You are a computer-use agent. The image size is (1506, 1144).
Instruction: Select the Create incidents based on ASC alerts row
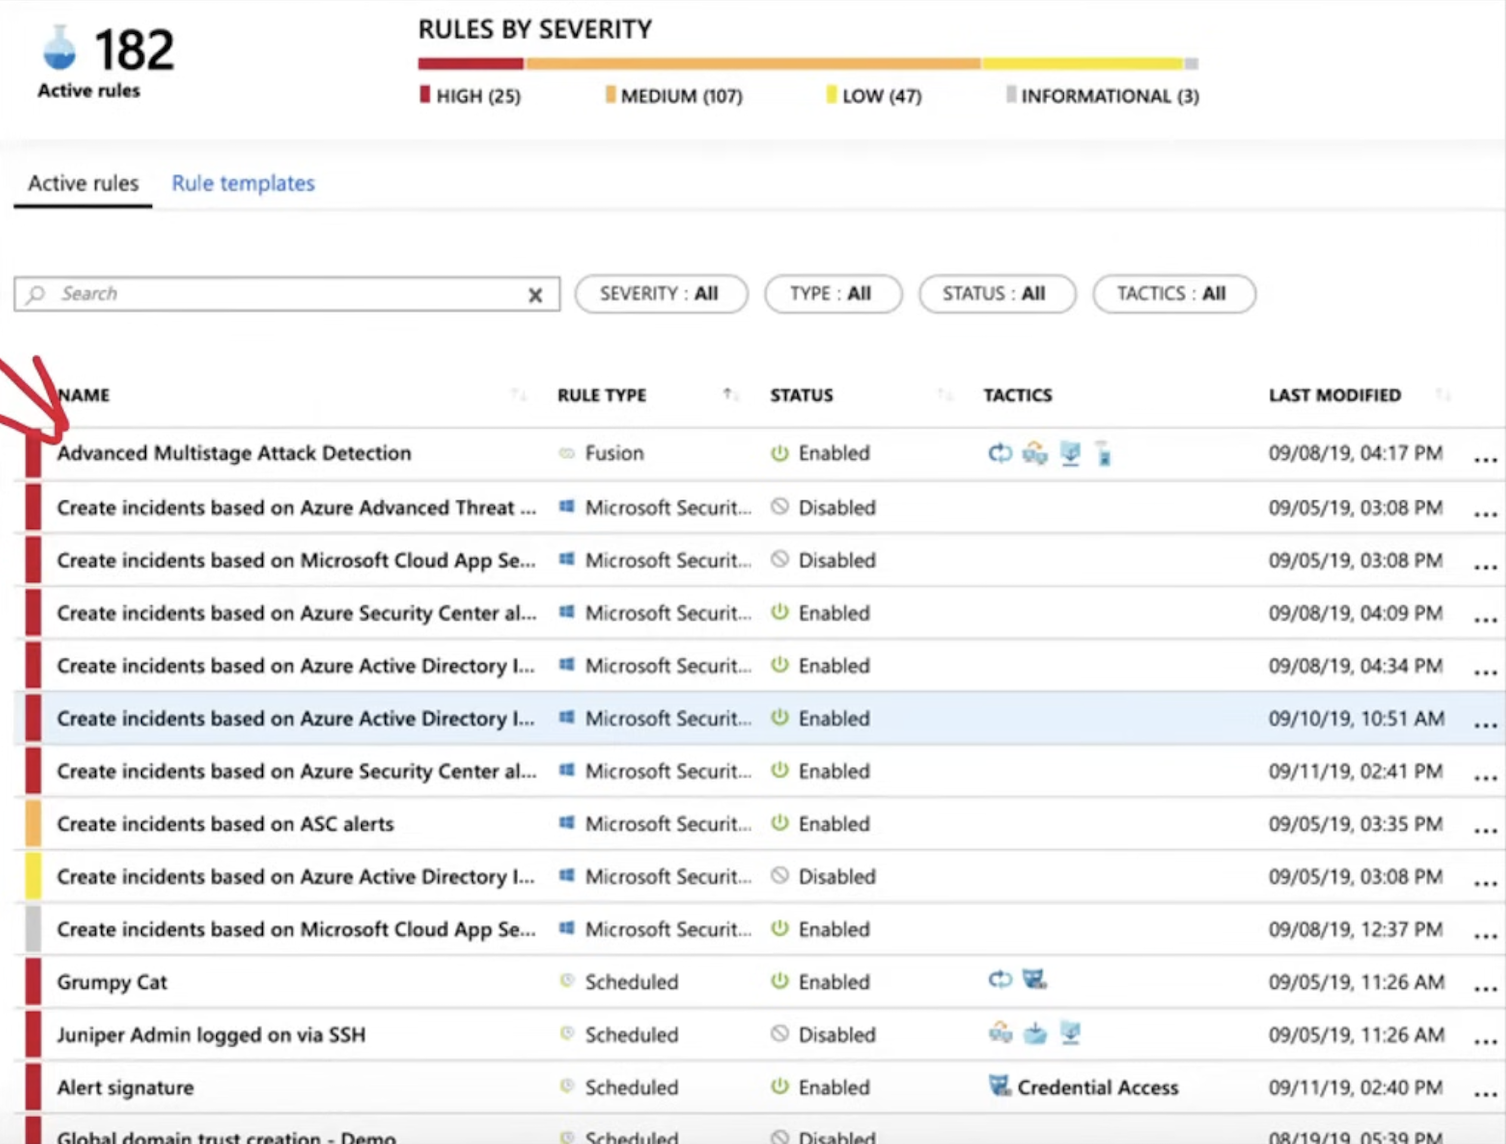point(225,824)
